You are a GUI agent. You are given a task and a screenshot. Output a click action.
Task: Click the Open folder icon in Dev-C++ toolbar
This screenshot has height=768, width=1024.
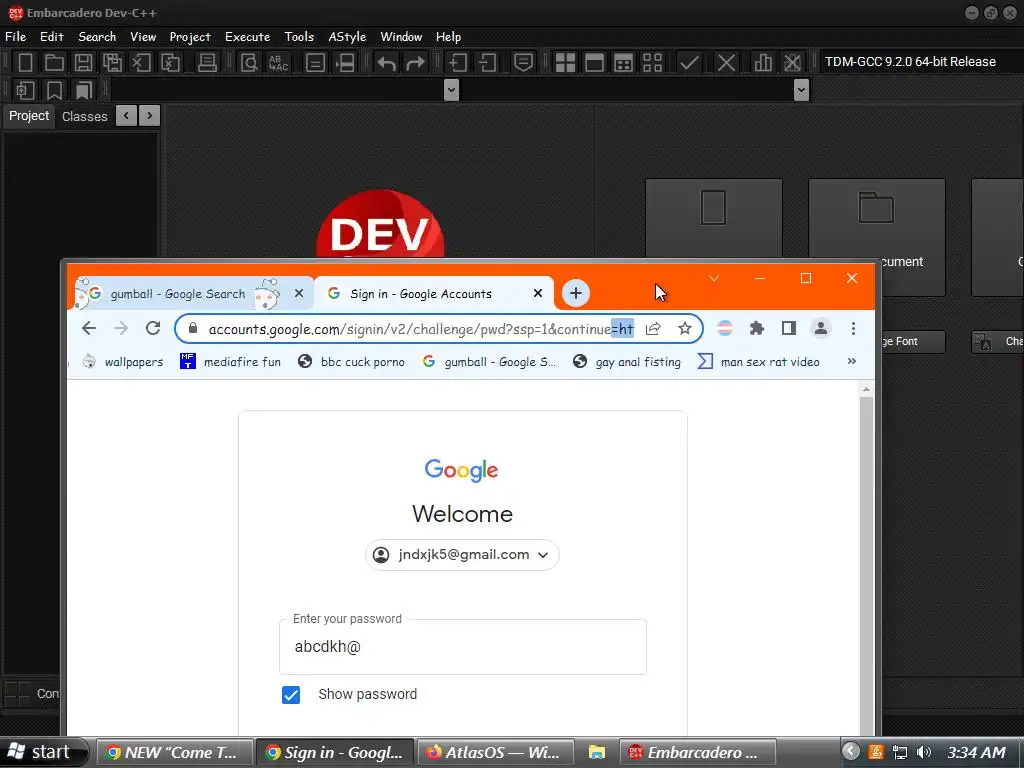click(x=54, y=63)
